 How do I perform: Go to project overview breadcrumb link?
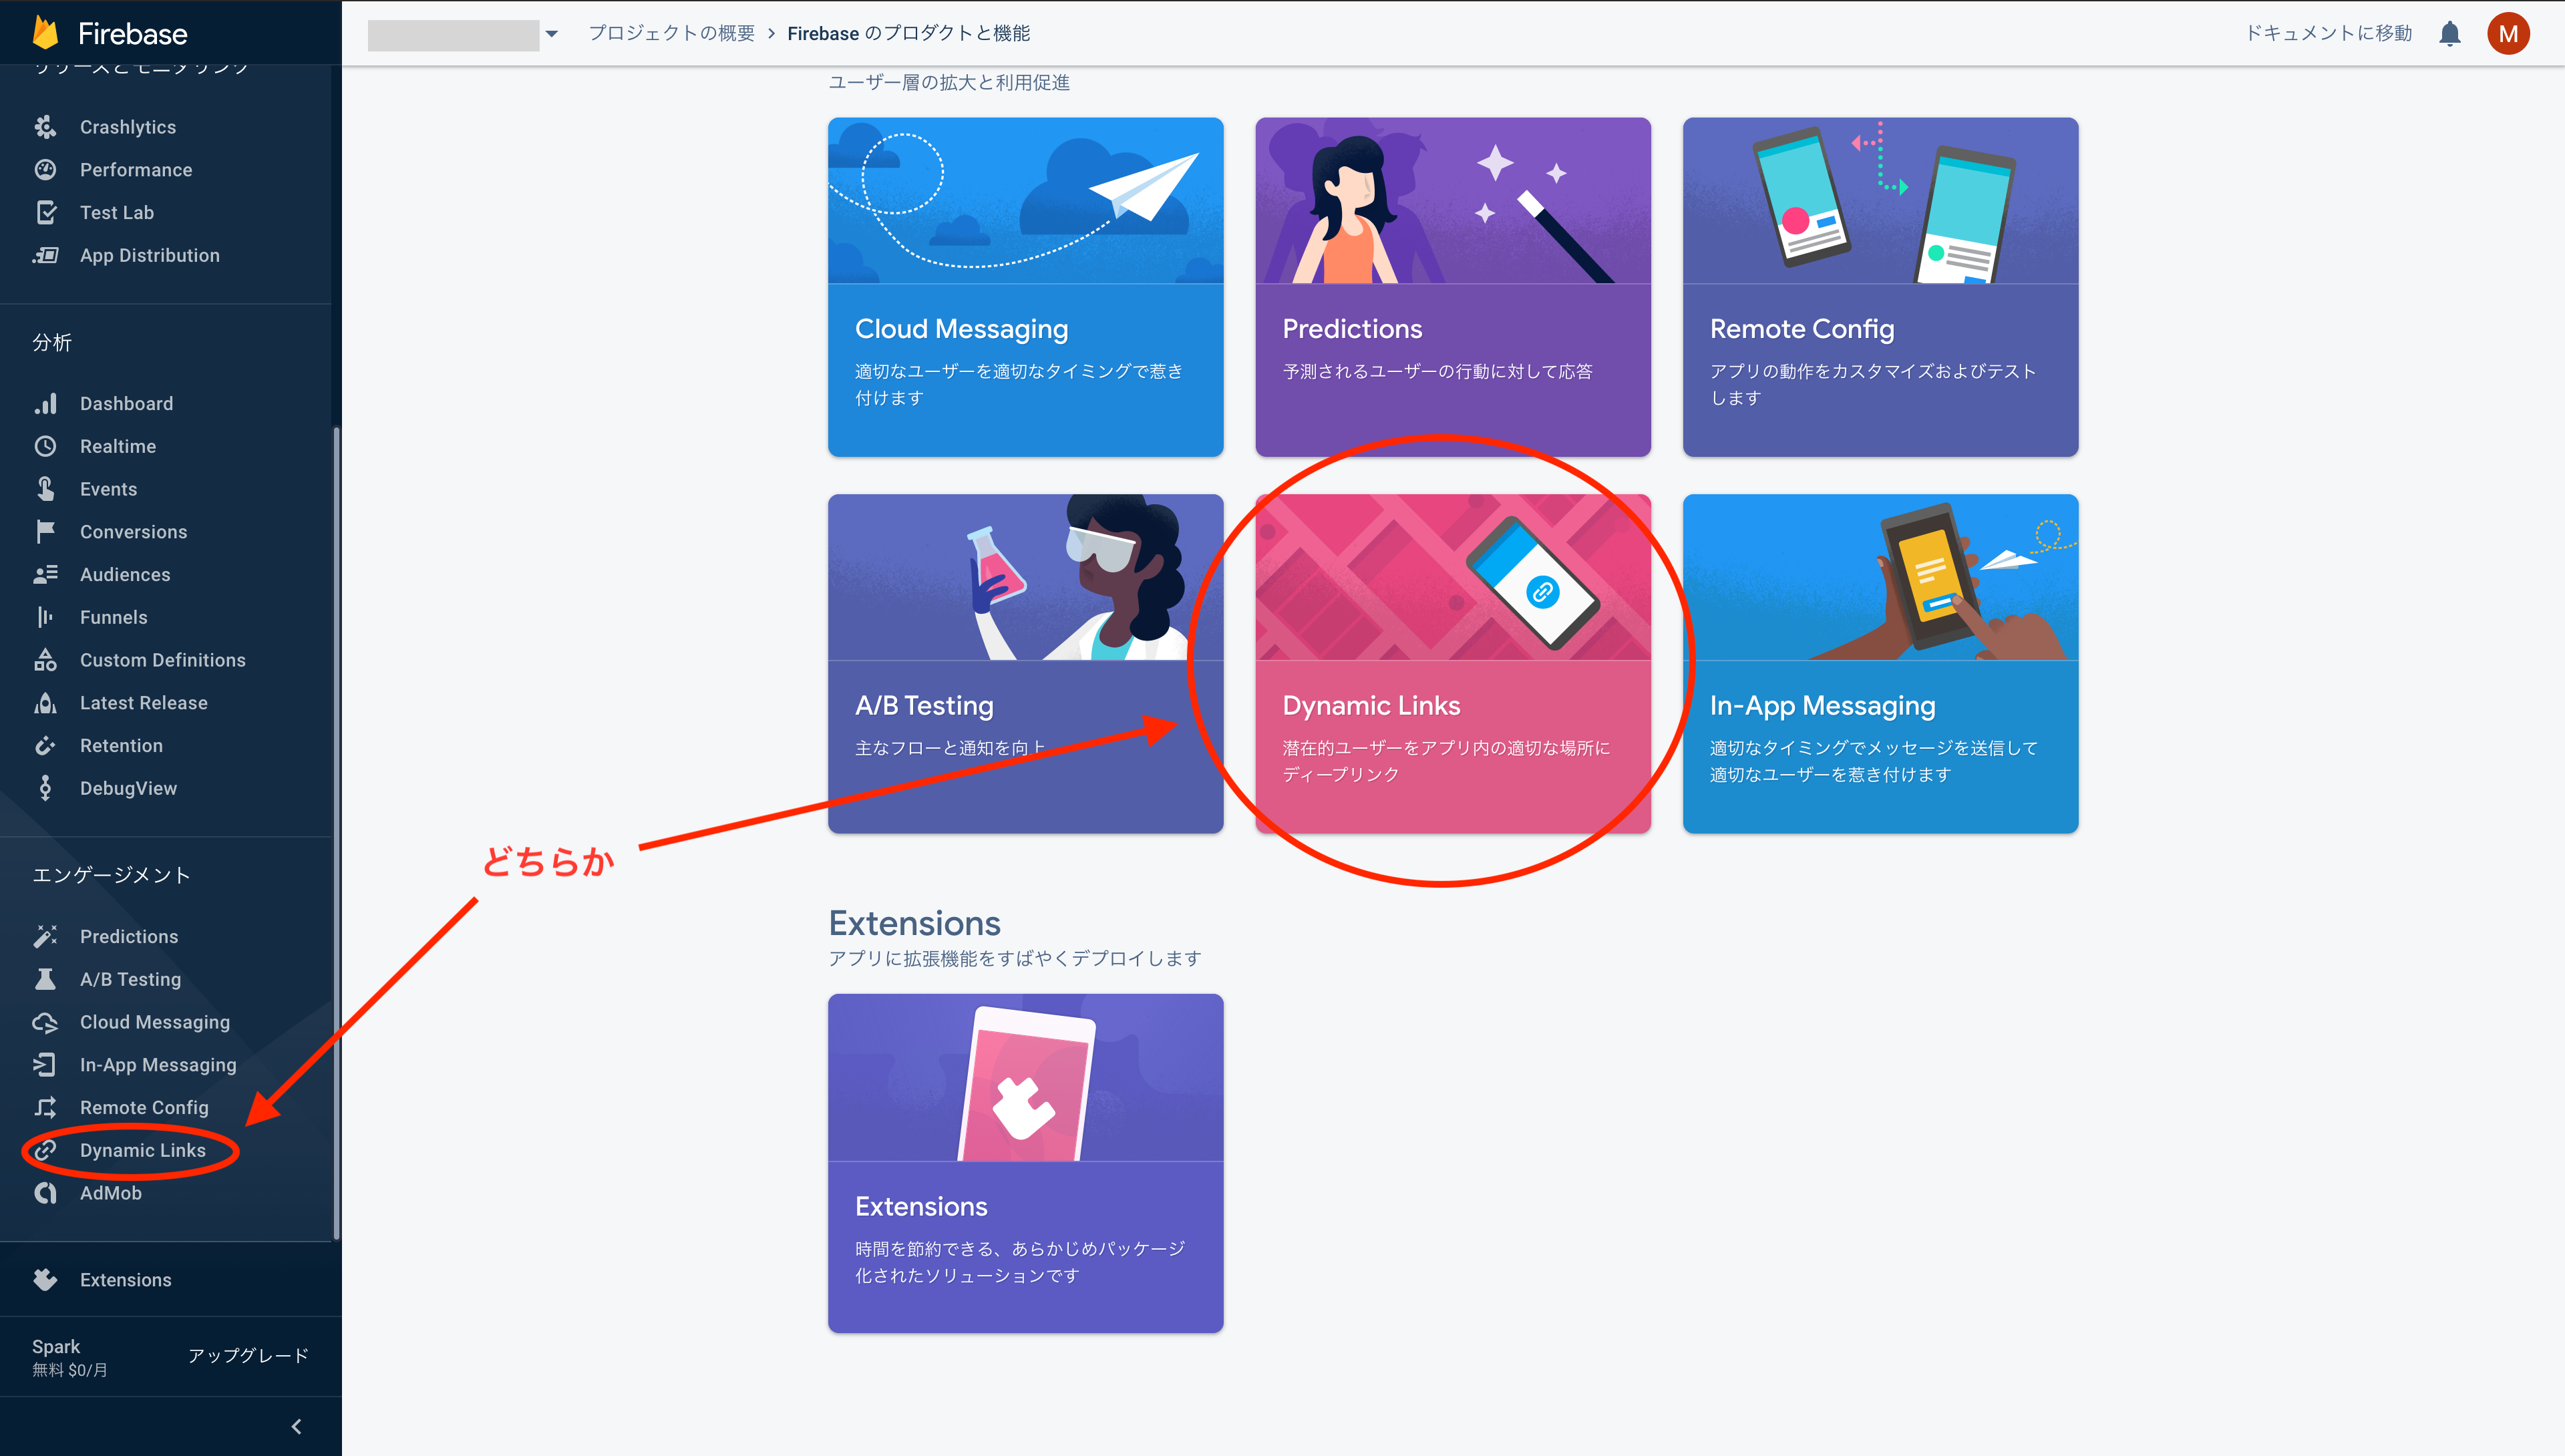point(671,34)
